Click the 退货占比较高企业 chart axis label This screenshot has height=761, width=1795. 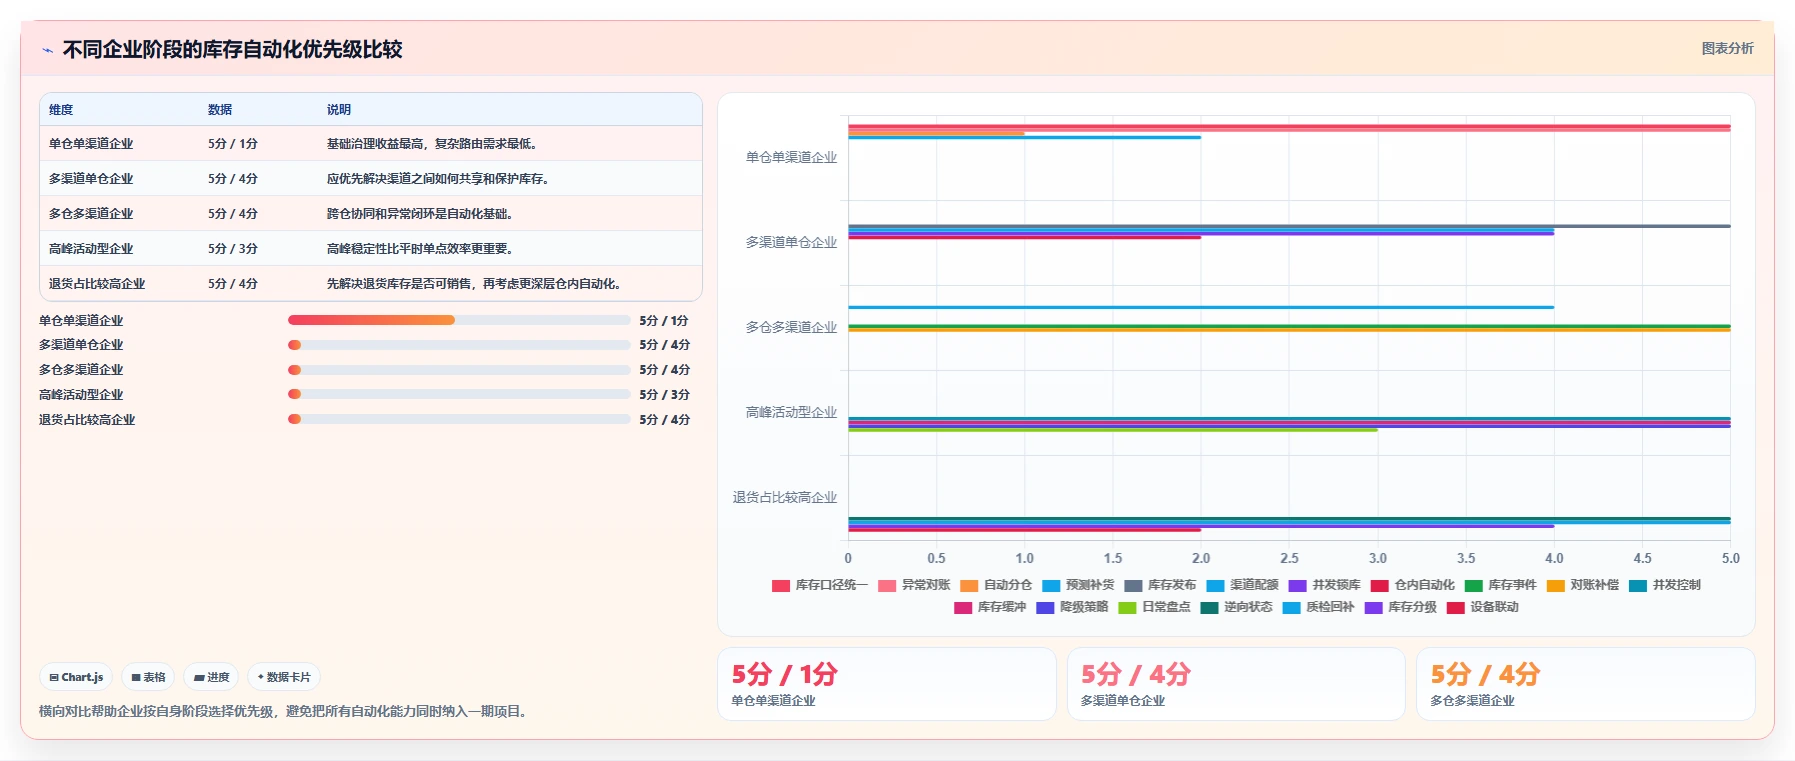click(785, 498)
